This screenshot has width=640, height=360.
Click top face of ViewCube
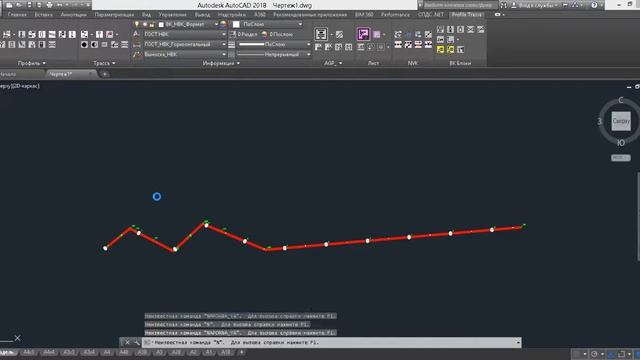point(621,121)
